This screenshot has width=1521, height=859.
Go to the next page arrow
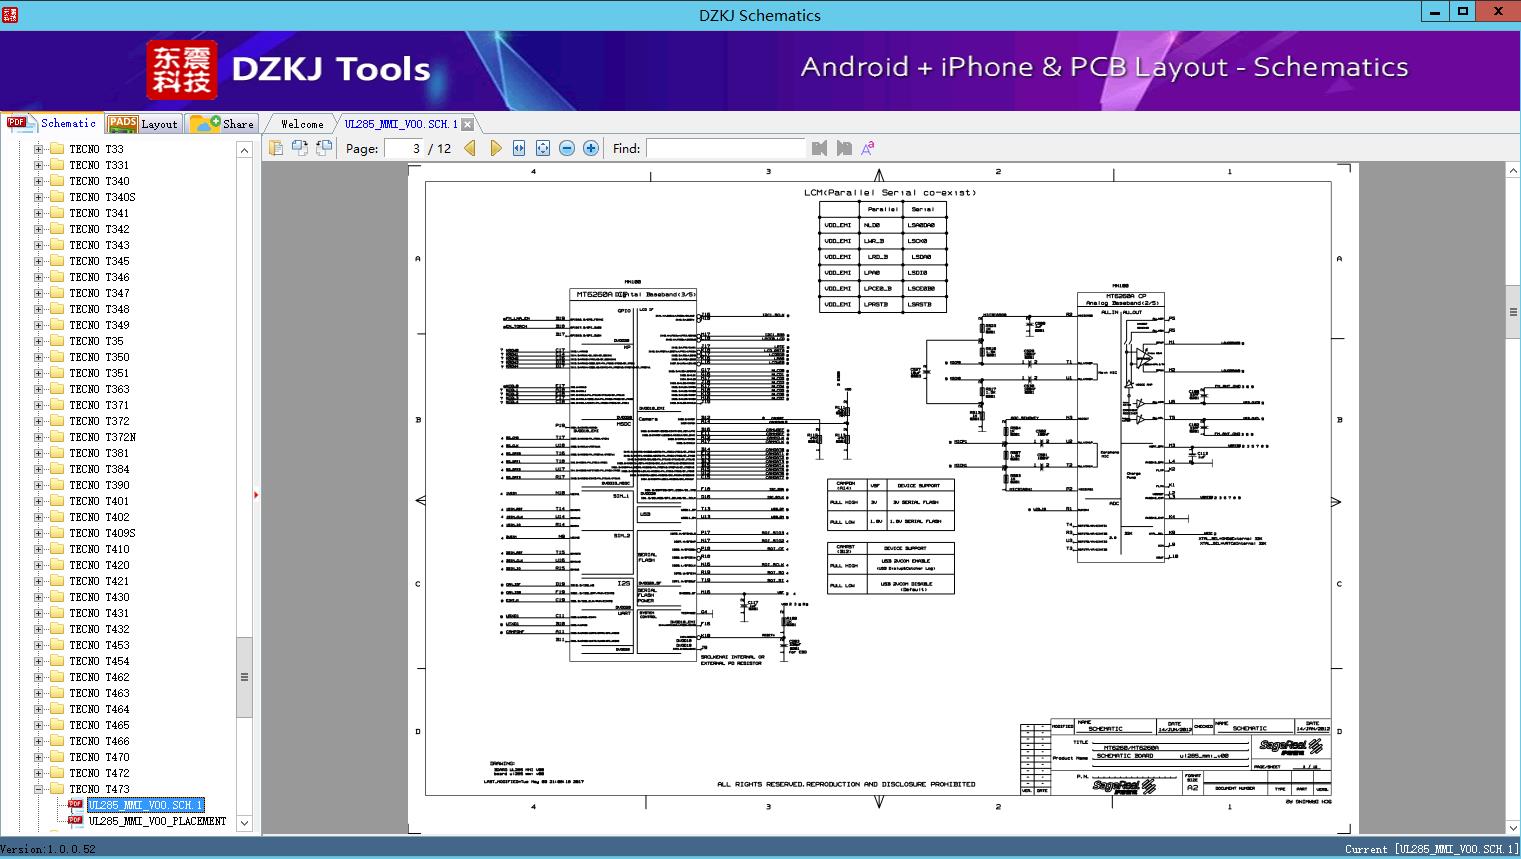click(x=495, y=148)
